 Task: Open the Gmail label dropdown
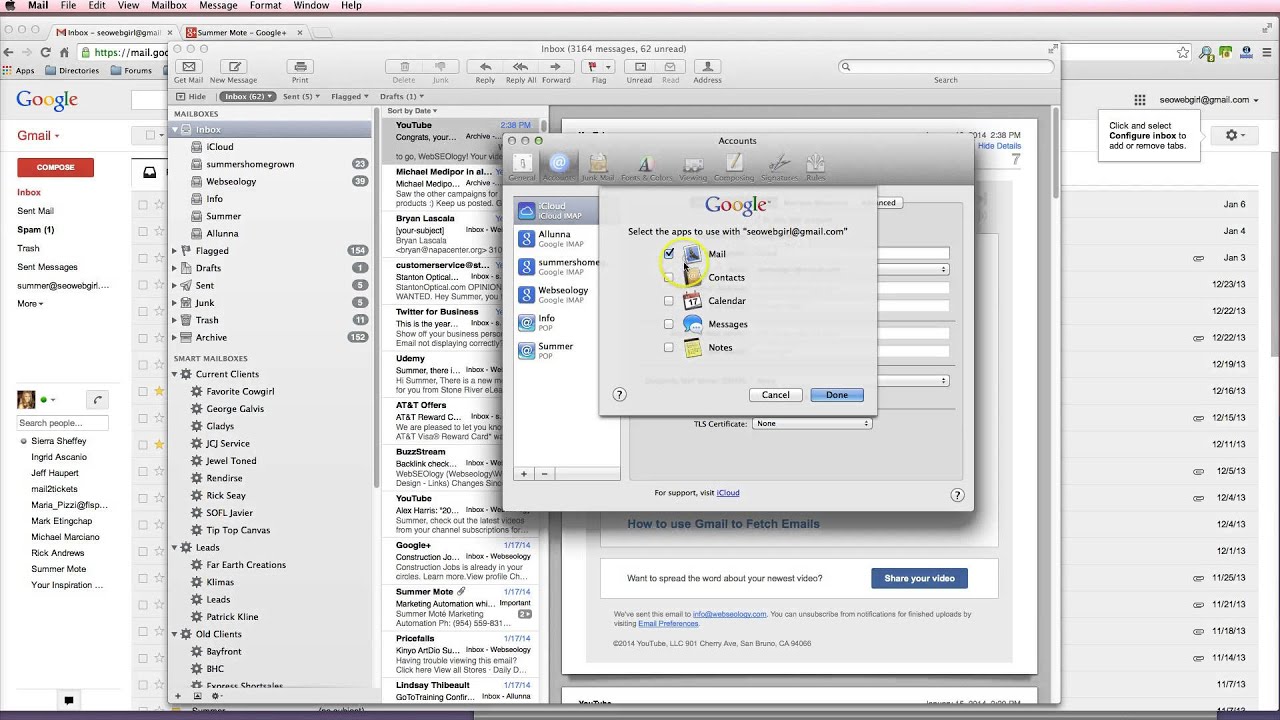pos(37,135)
